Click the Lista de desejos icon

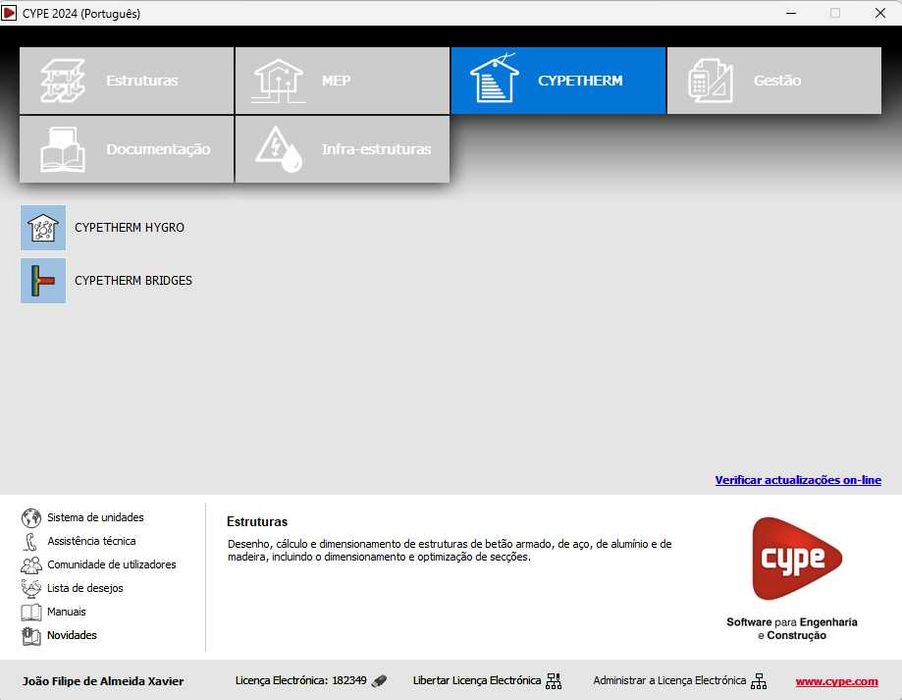coord(31,588)
